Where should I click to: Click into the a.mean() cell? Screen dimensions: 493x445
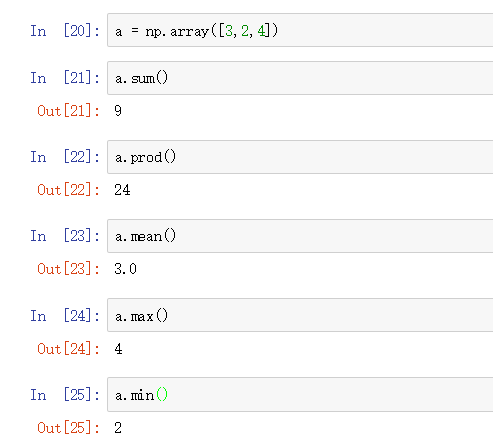(x=300, y=236)
